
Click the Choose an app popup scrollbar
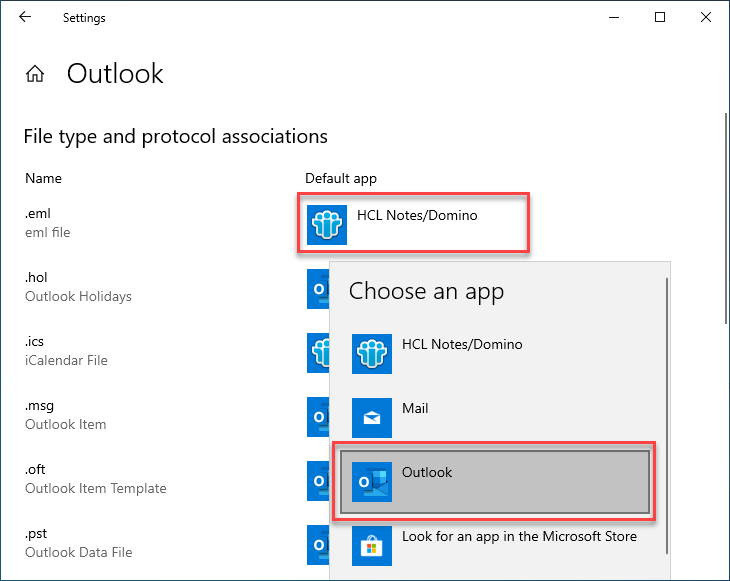[x=667, y=416]
